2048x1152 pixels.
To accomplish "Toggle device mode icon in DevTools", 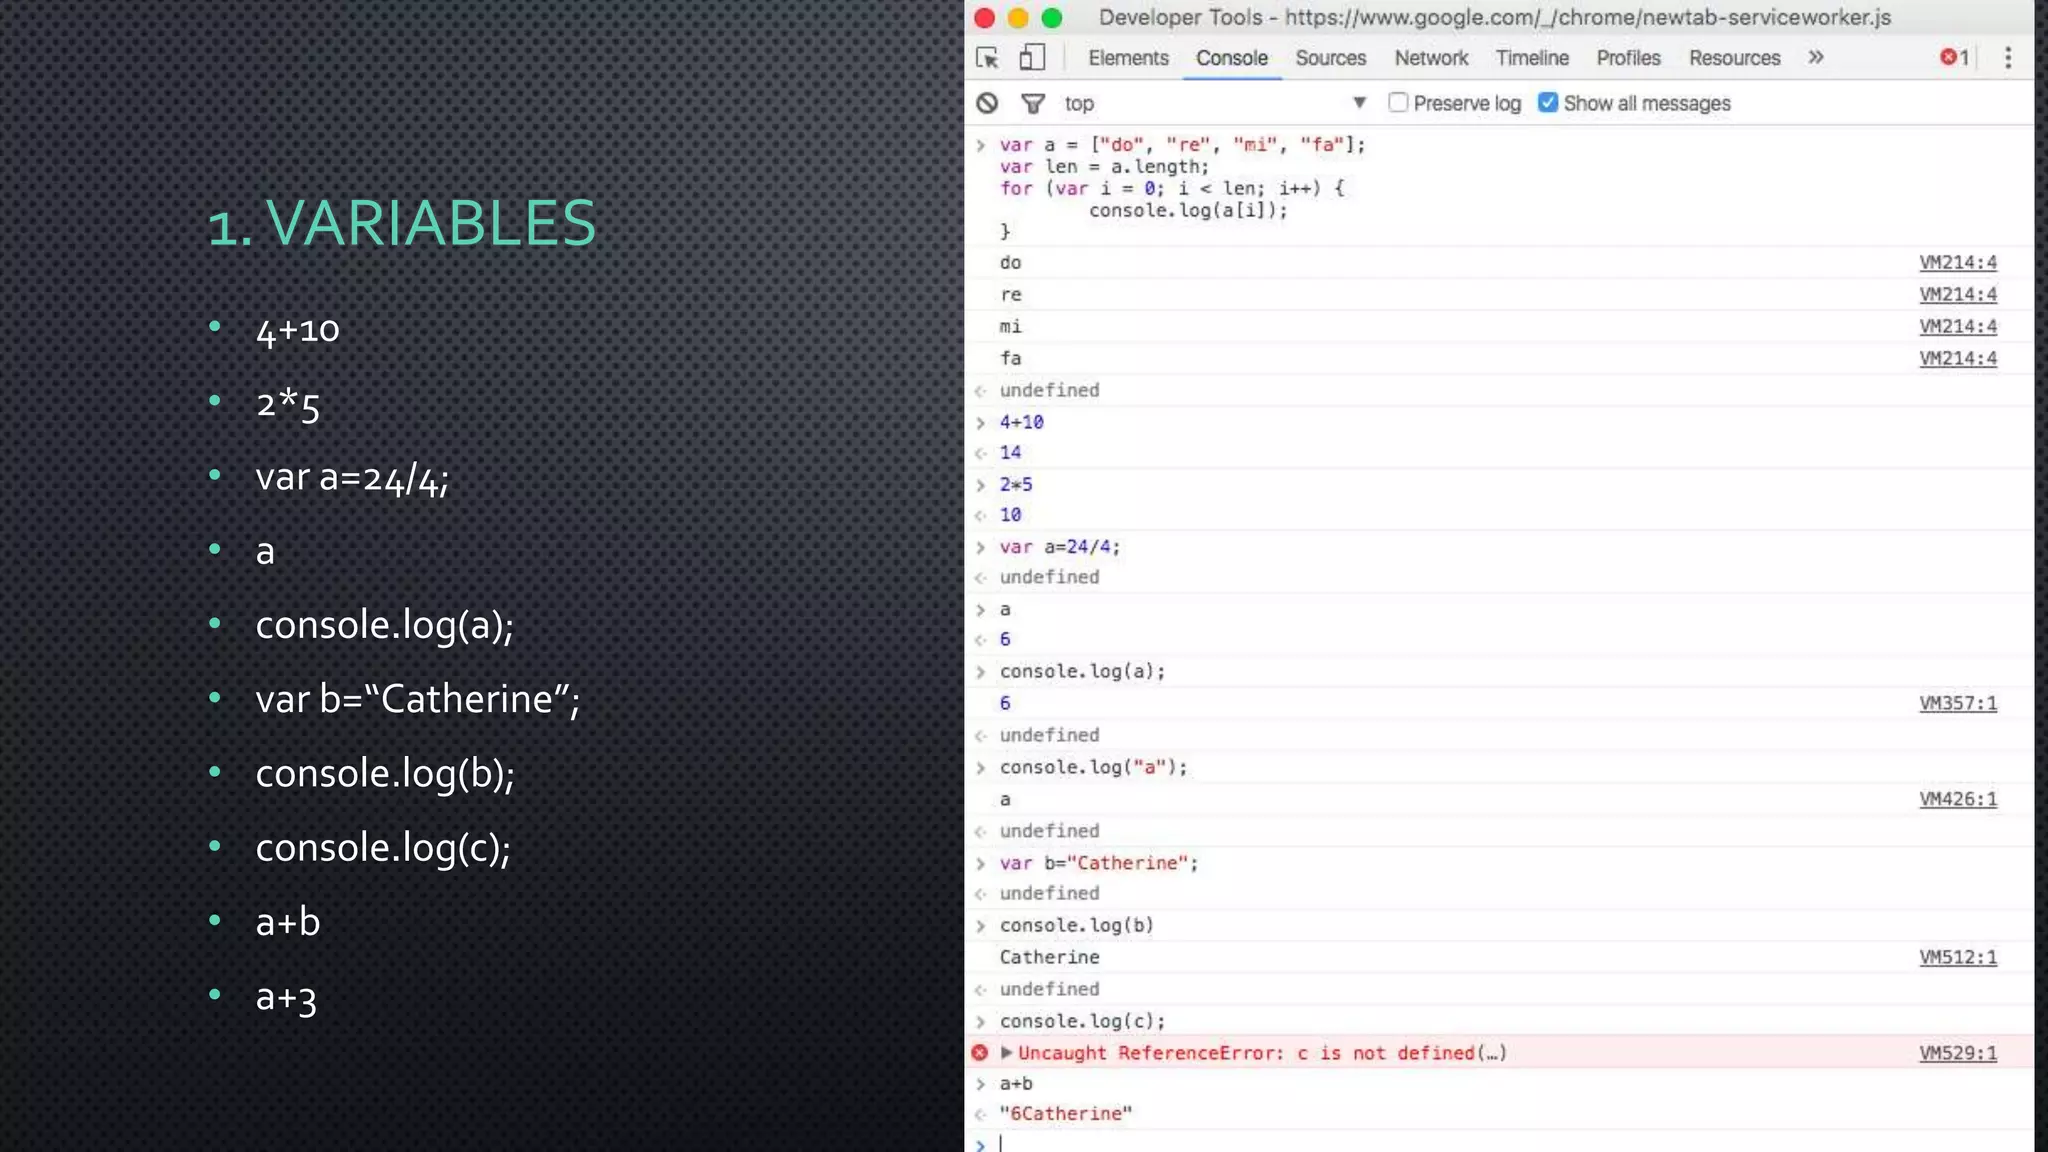I will [1032, 58].
